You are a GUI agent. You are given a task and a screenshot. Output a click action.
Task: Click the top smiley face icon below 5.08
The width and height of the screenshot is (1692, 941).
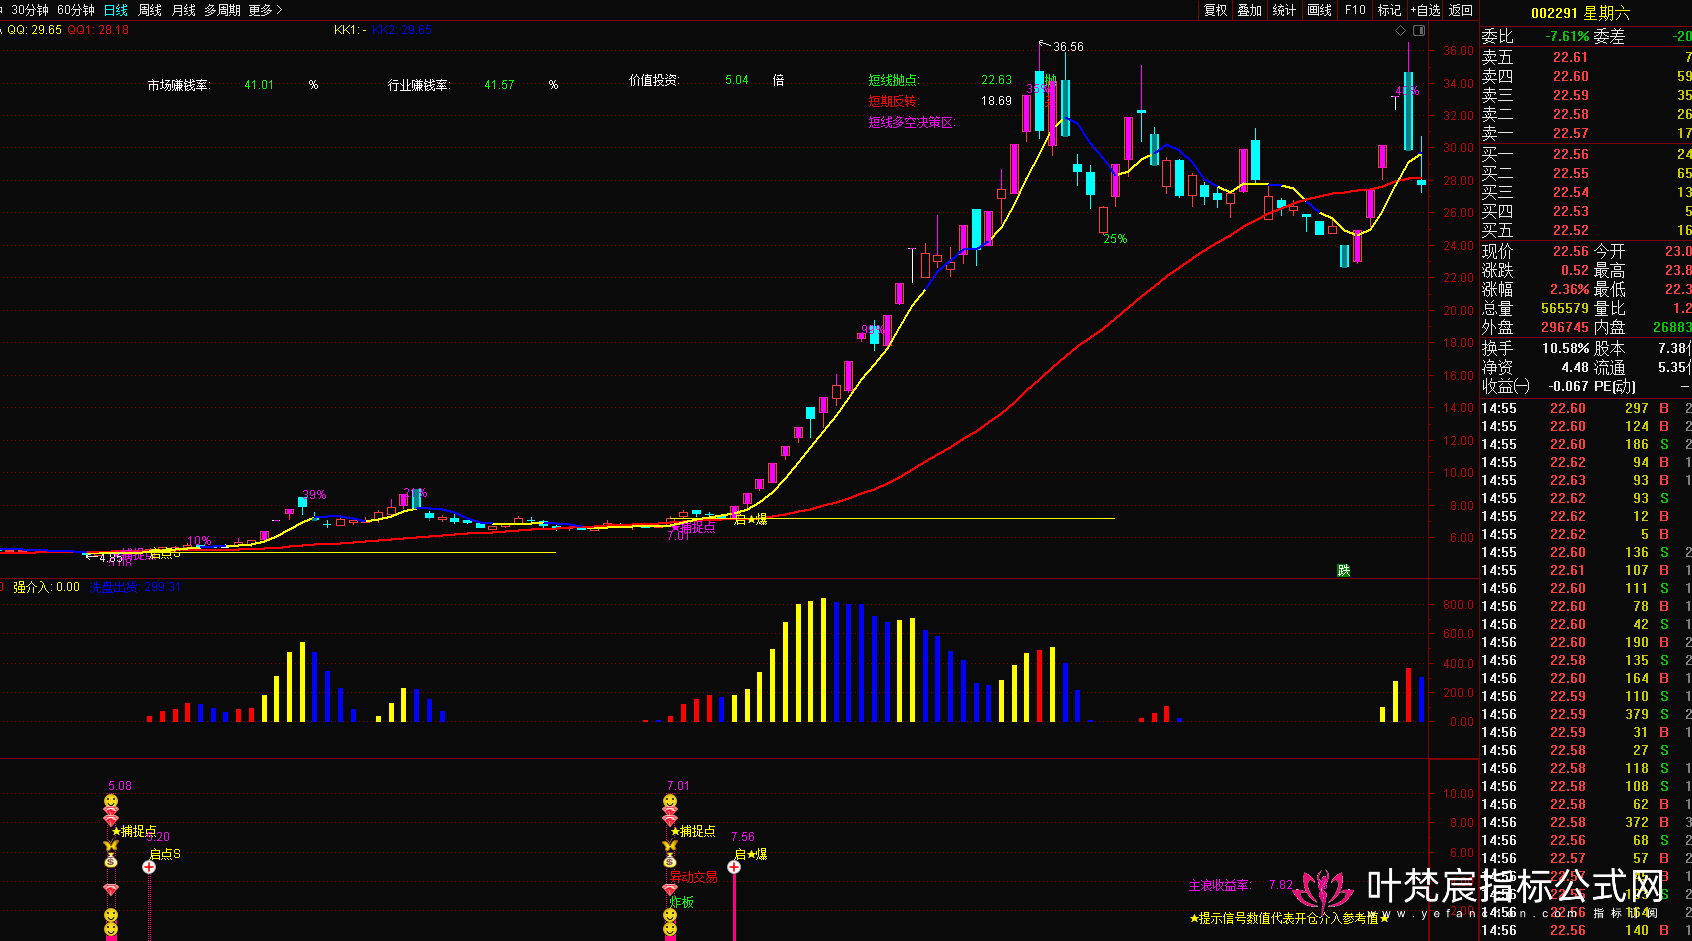pos(111,801)
